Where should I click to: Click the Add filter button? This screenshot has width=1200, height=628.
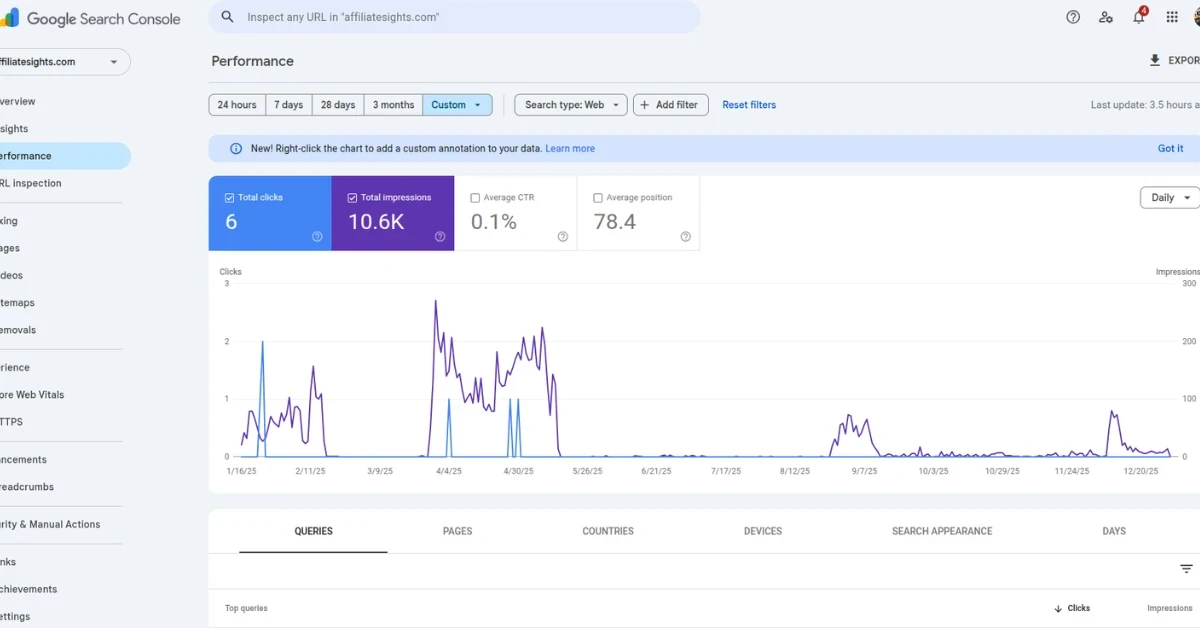[x=670, y=105]
